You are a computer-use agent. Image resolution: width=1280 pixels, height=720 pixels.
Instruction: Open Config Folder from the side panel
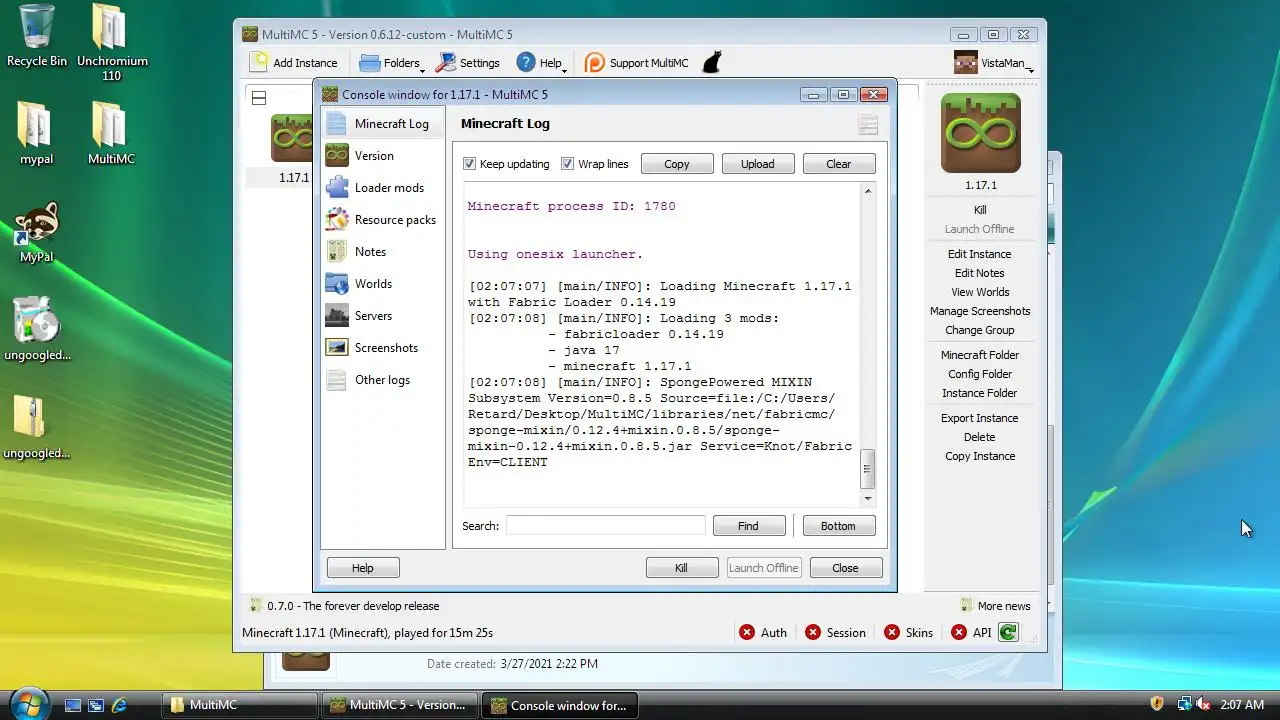pos(980,374)
